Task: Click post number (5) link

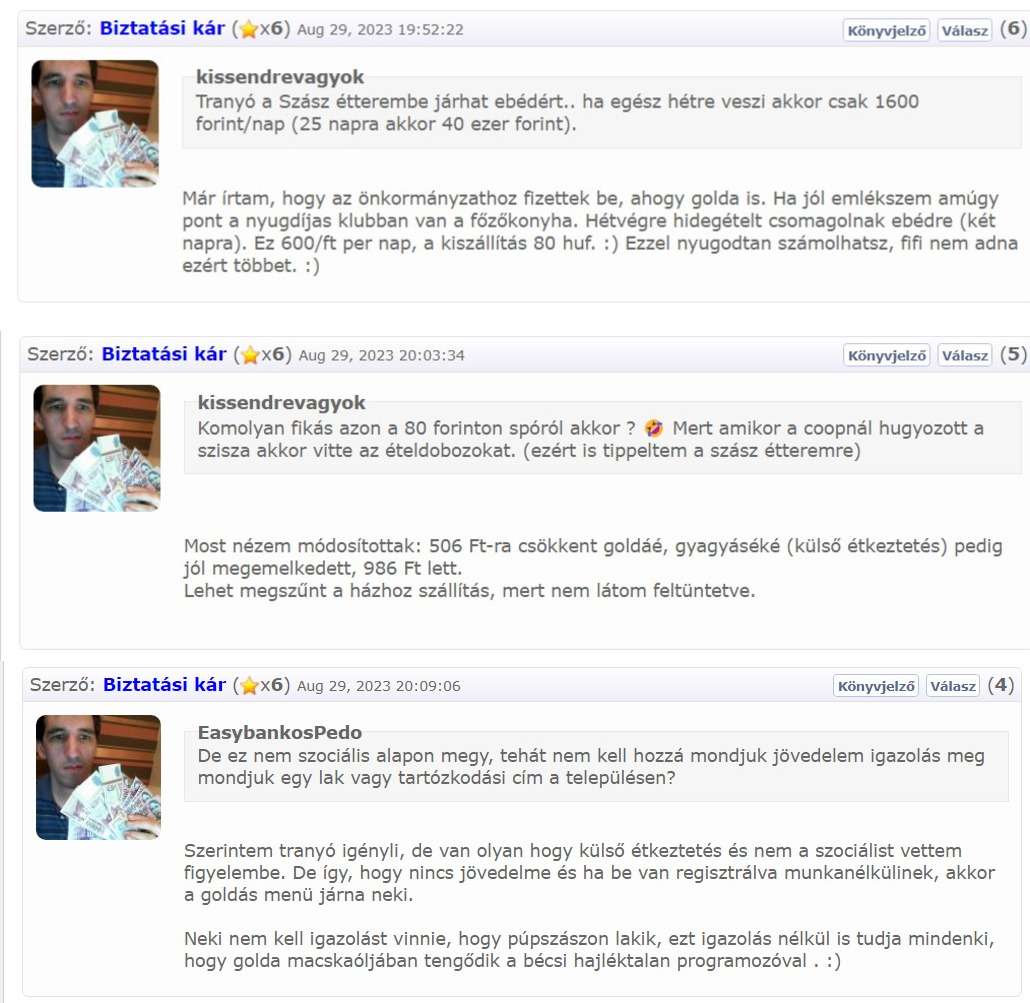Action: click(1013, 354)
